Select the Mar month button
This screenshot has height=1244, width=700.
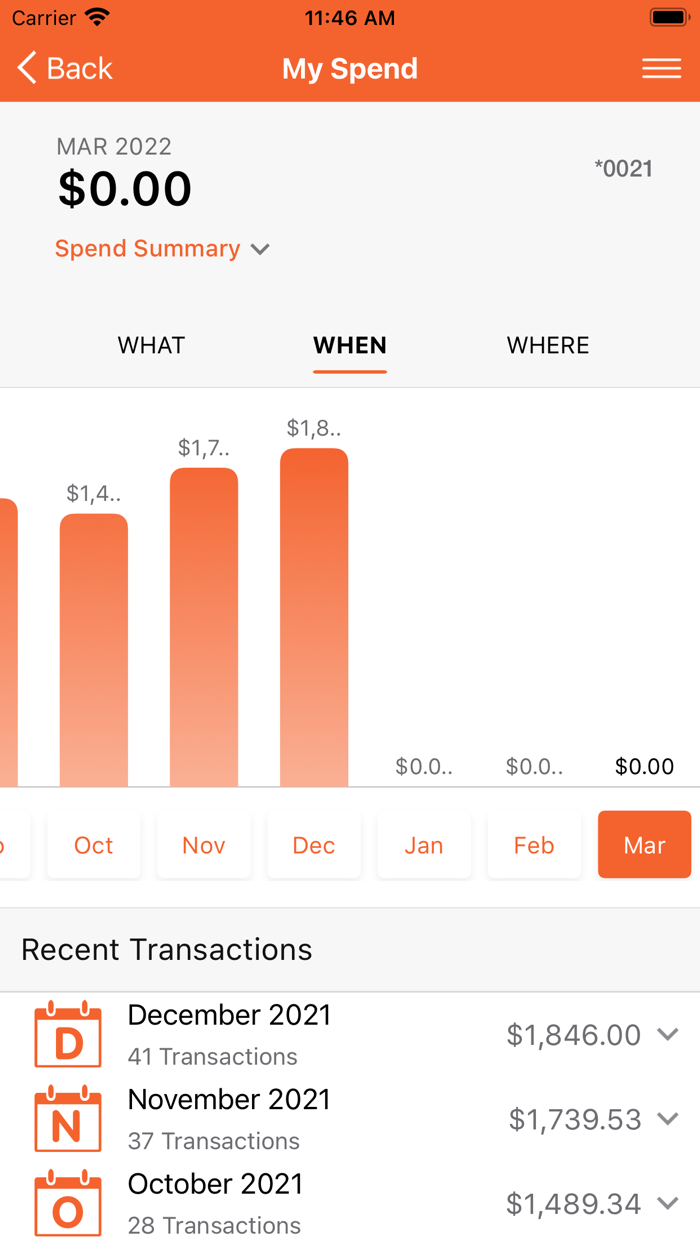pos(644,845)
